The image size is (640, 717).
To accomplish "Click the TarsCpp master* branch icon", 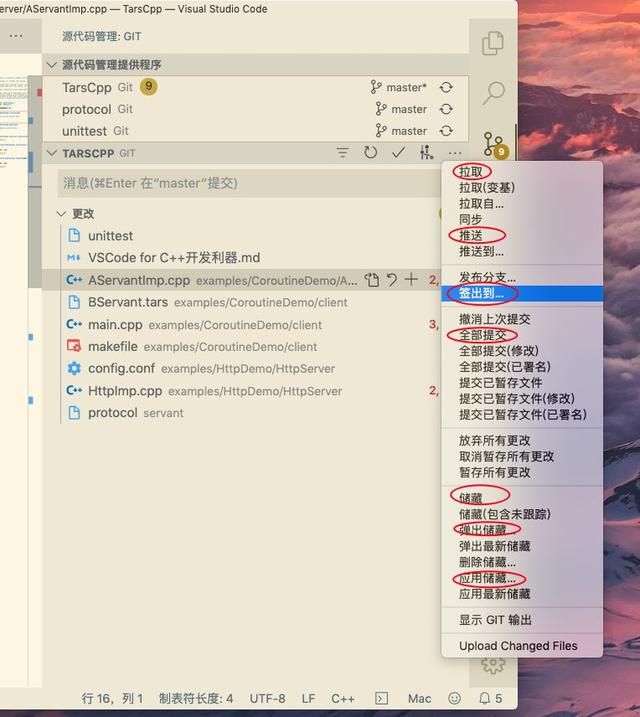I will coord(376,87).
